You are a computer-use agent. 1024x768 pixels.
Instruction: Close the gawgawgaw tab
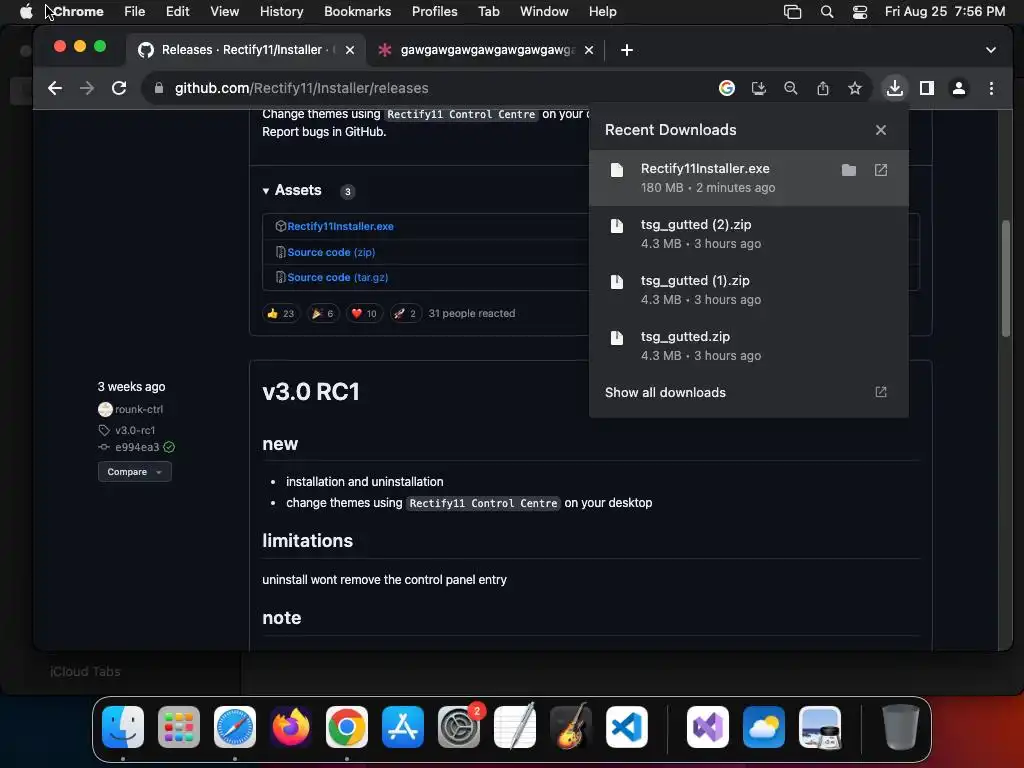589,50
